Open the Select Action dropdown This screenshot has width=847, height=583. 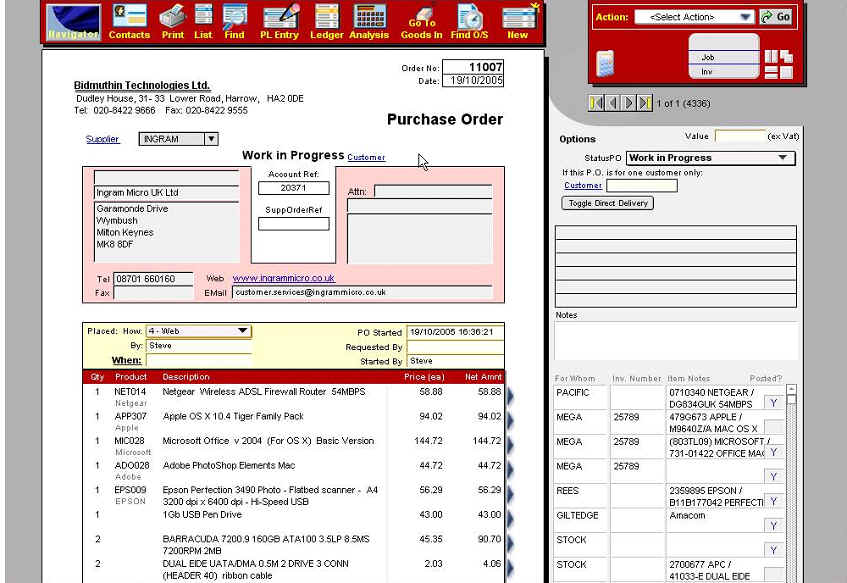pos(695,17)
